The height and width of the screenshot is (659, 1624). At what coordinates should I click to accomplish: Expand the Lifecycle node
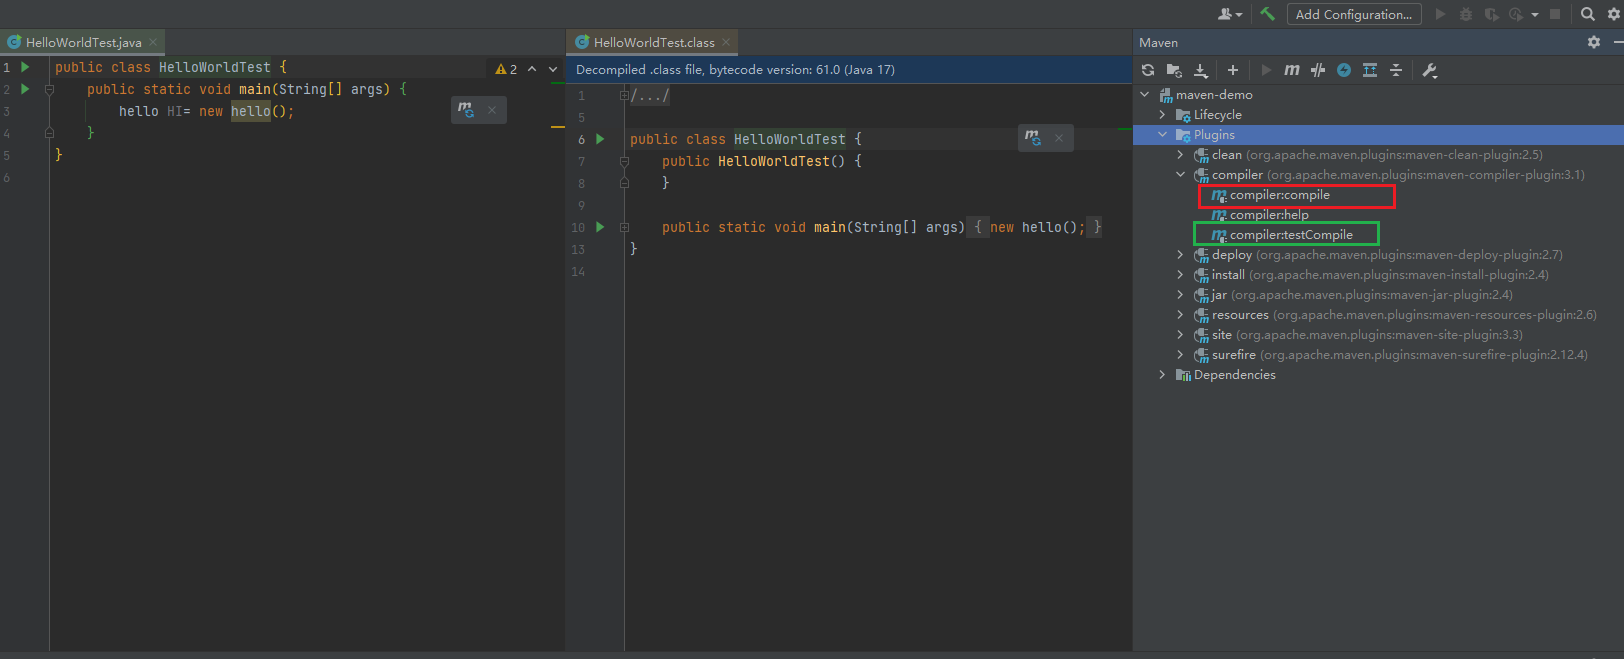pyautogui.click(x=1162, y=115)
